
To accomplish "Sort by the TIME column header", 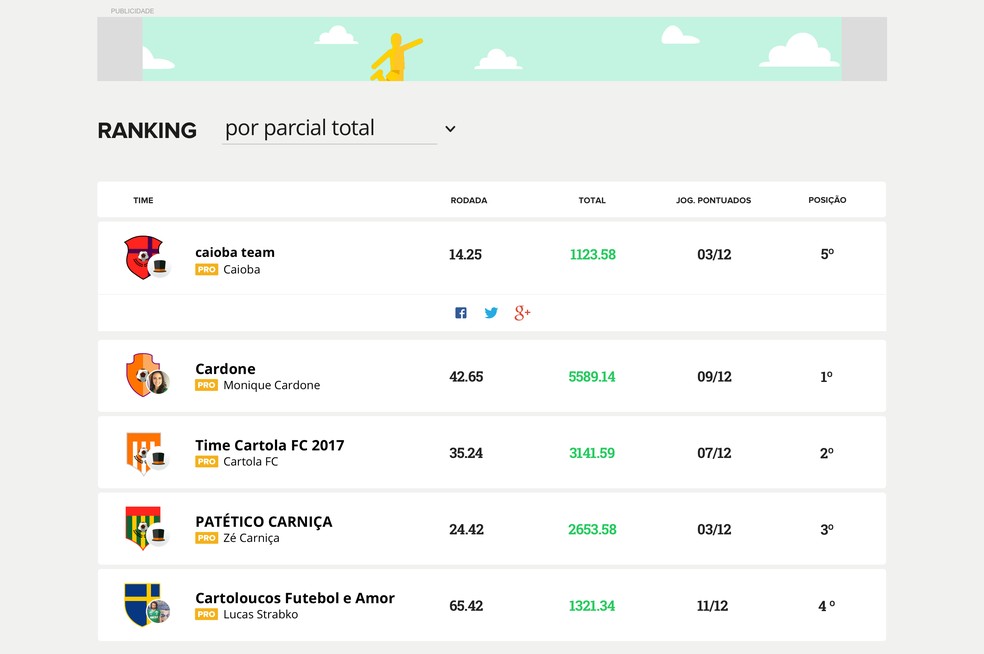I will [x=143, y=200].
